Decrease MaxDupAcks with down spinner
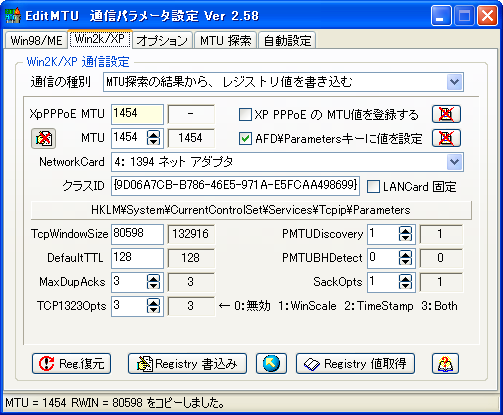This screenshot has width=503, height=415. click(153, 286)
